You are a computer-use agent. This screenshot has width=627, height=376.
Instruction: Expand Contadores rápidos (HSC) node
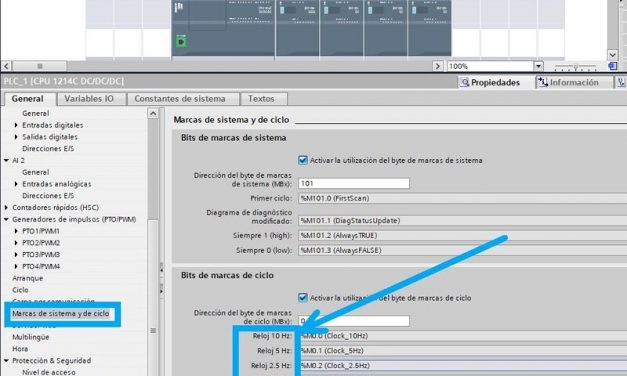pyautogui.click(x=6, y=208)
